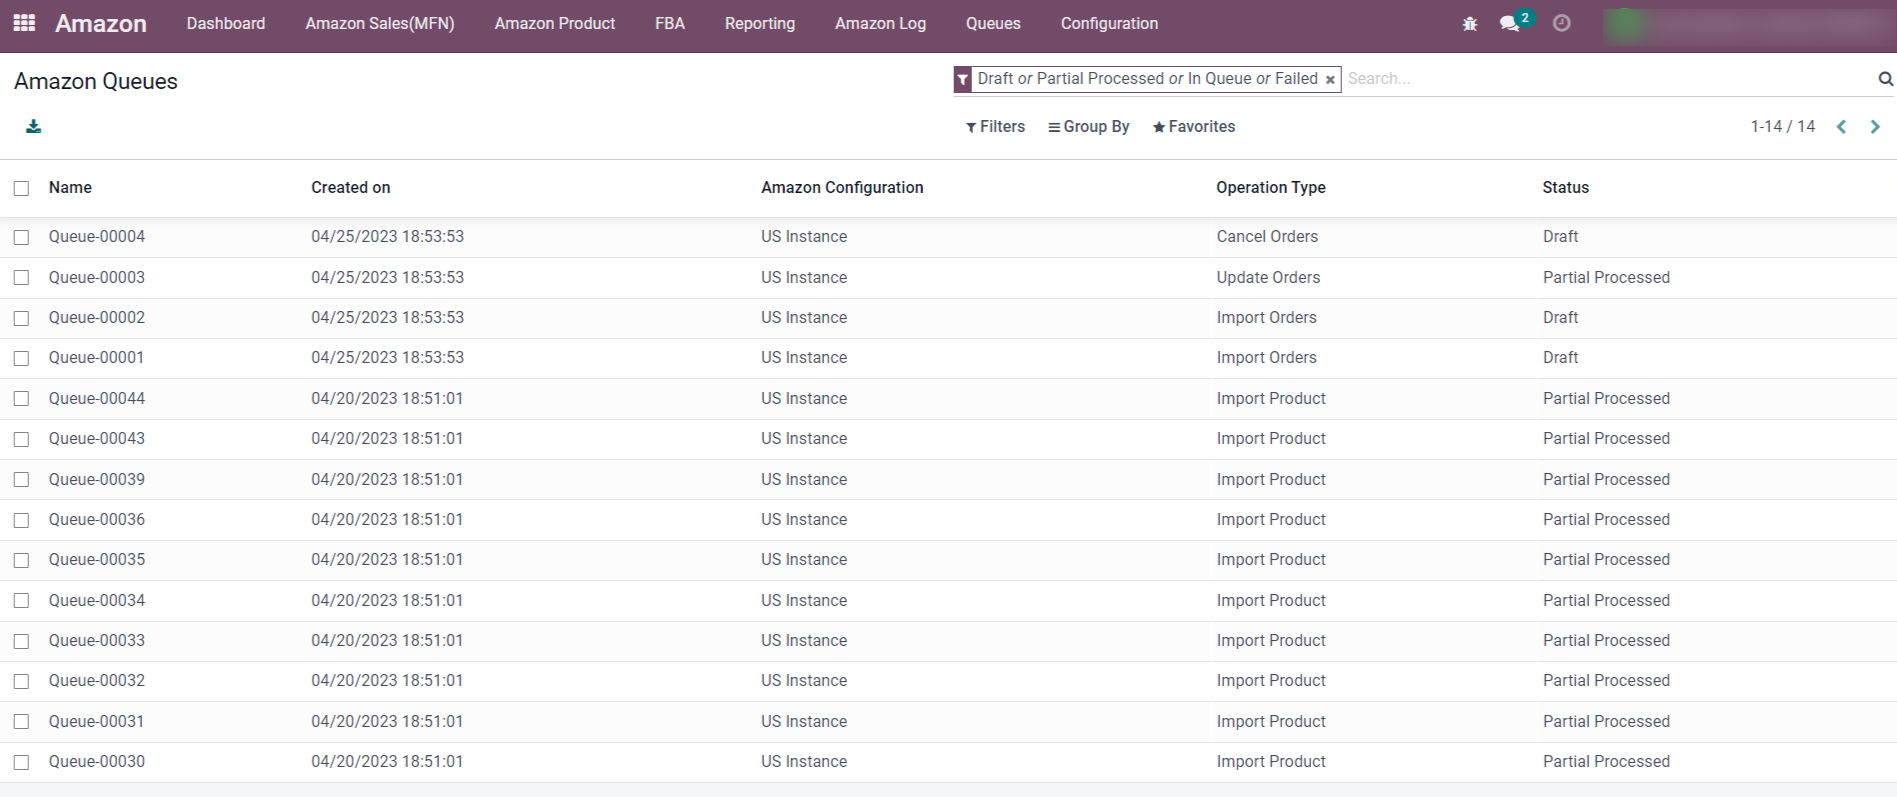Check the box for Queue-00044
Image resolution: width=1897 pixels, height=797 pixels.
point(21,399)
